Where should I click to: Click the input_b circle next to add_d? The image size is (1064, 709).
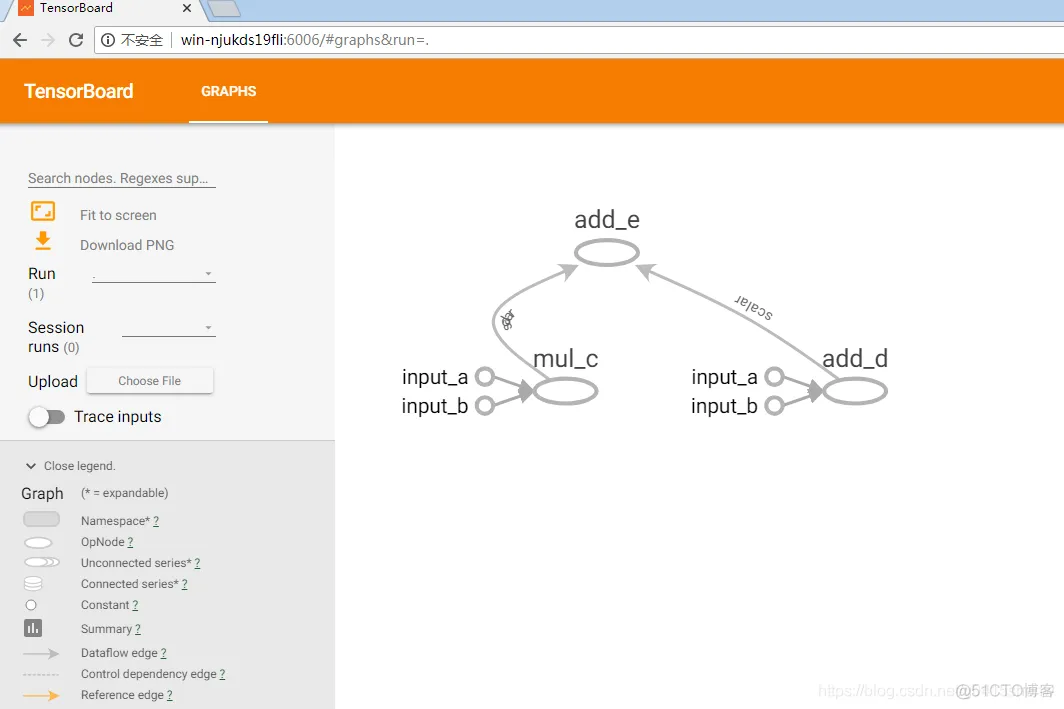pos(774,406)
